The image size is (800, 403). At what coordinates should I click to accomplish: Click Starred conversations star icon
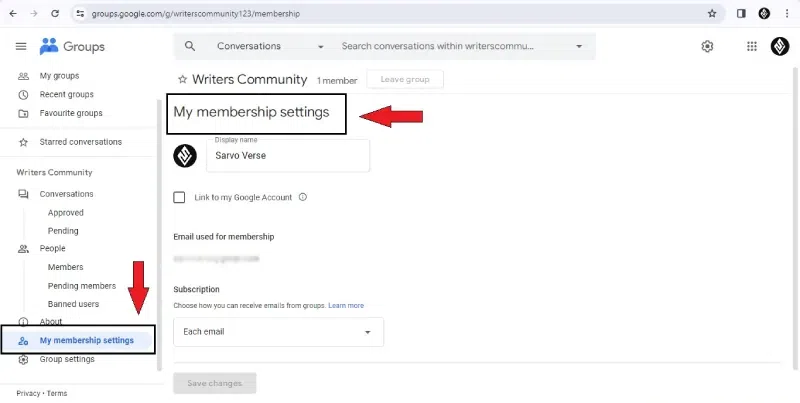(x=23, y=142)
